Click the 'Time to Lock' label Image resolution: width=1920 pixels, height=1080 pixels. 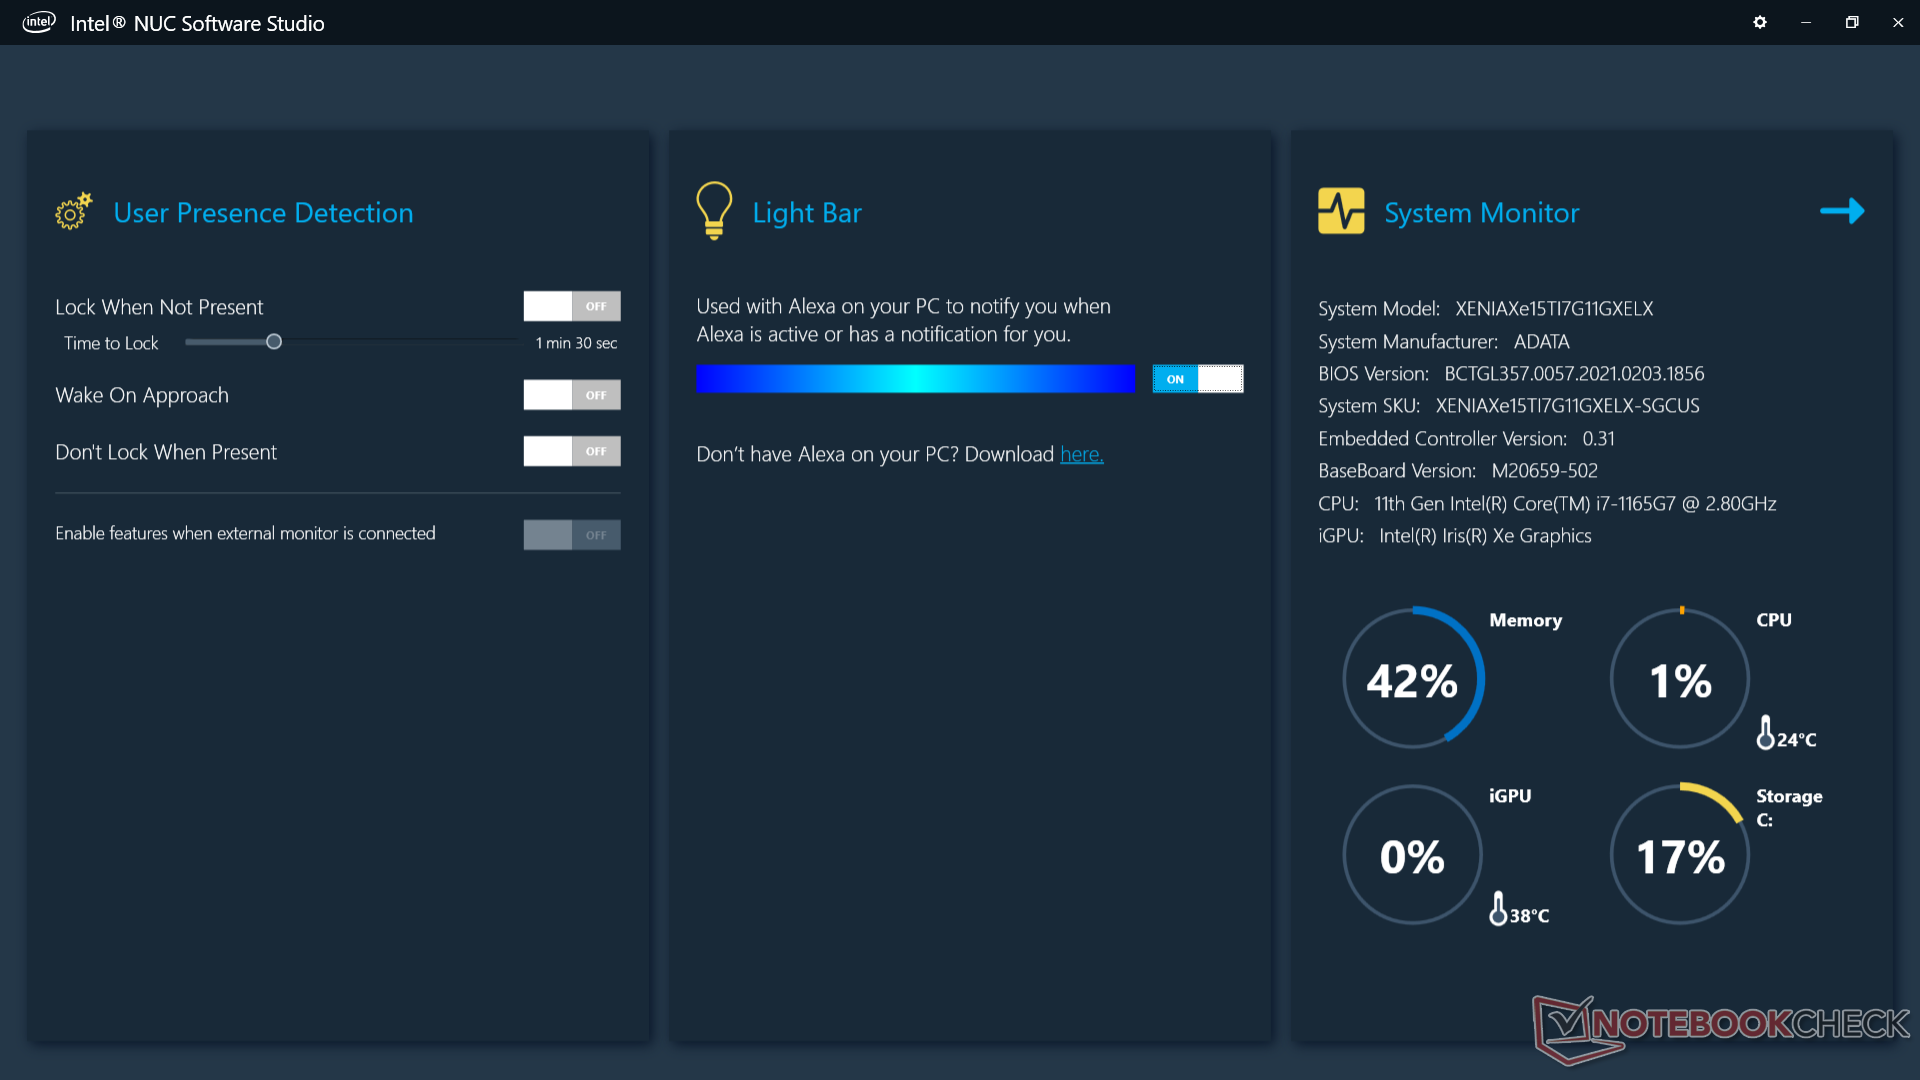pyautogui.click(x=111, y=343)
